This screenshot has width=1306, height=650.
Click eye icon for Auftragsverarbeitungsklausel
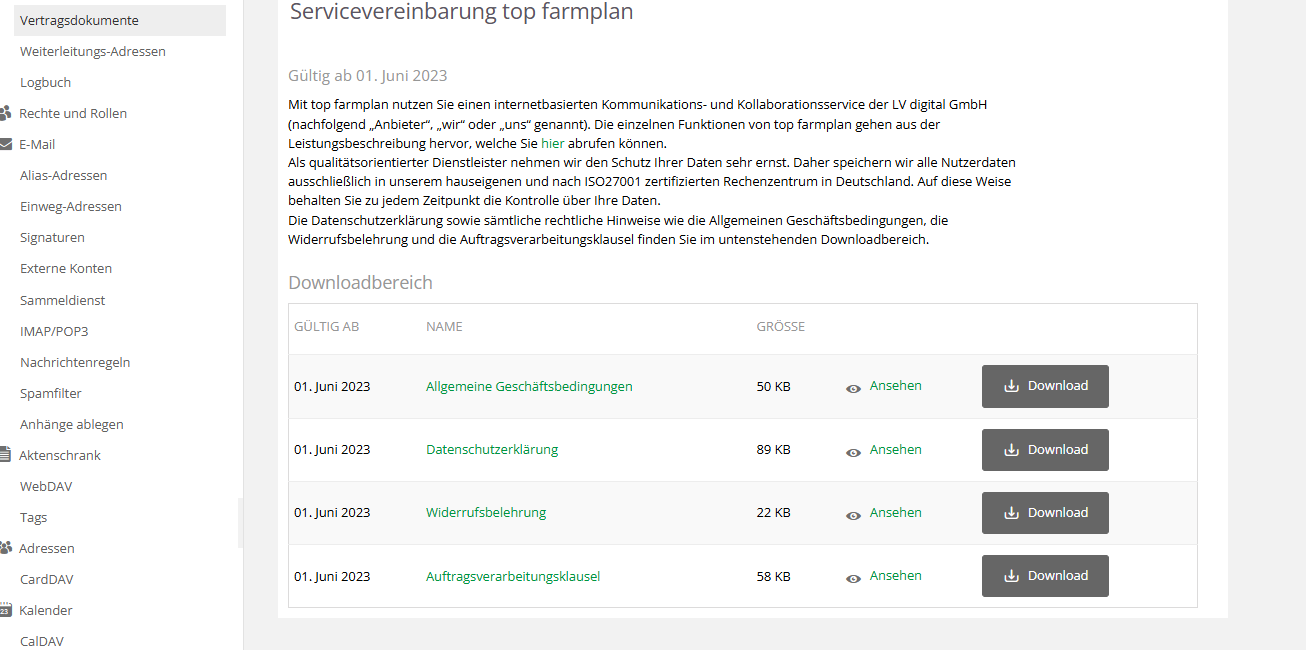[x=853, y=578]
